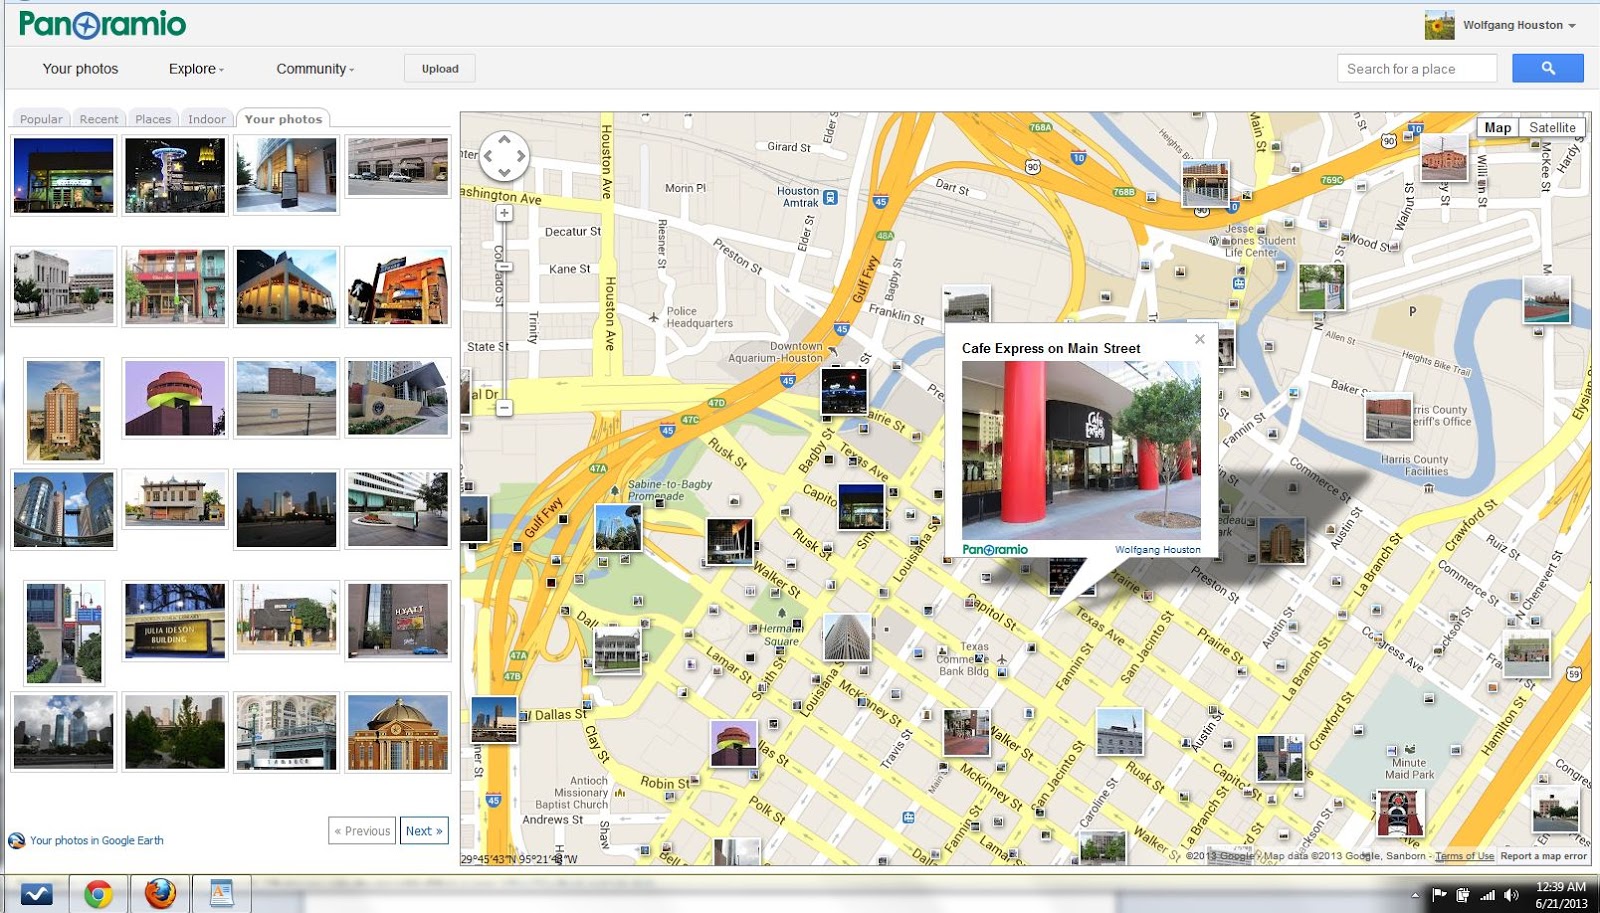Go to Your photos in the top menu
This screenshot has width=1600, height=913.
(x=80, y=69)
